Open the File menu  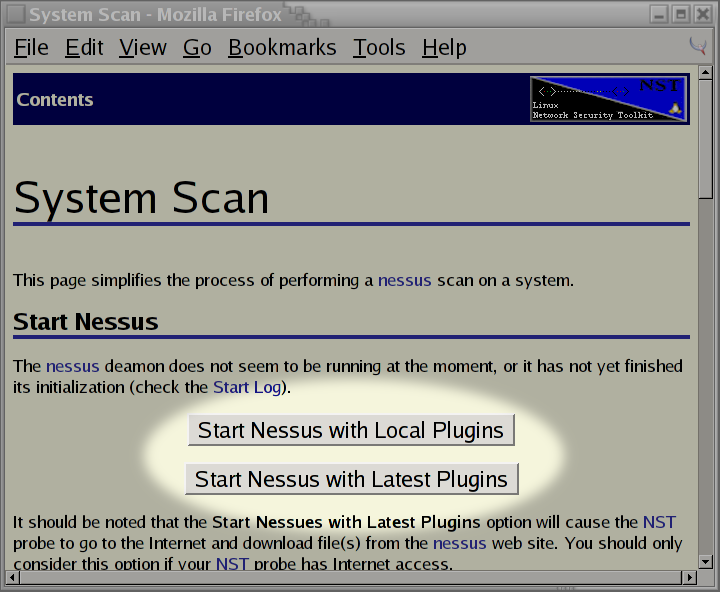click(31, 48)
